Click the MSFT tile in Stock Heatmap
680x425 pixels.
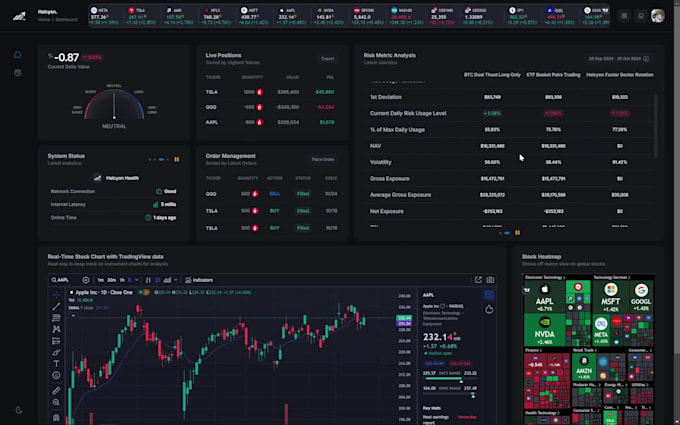pos(611,297)
